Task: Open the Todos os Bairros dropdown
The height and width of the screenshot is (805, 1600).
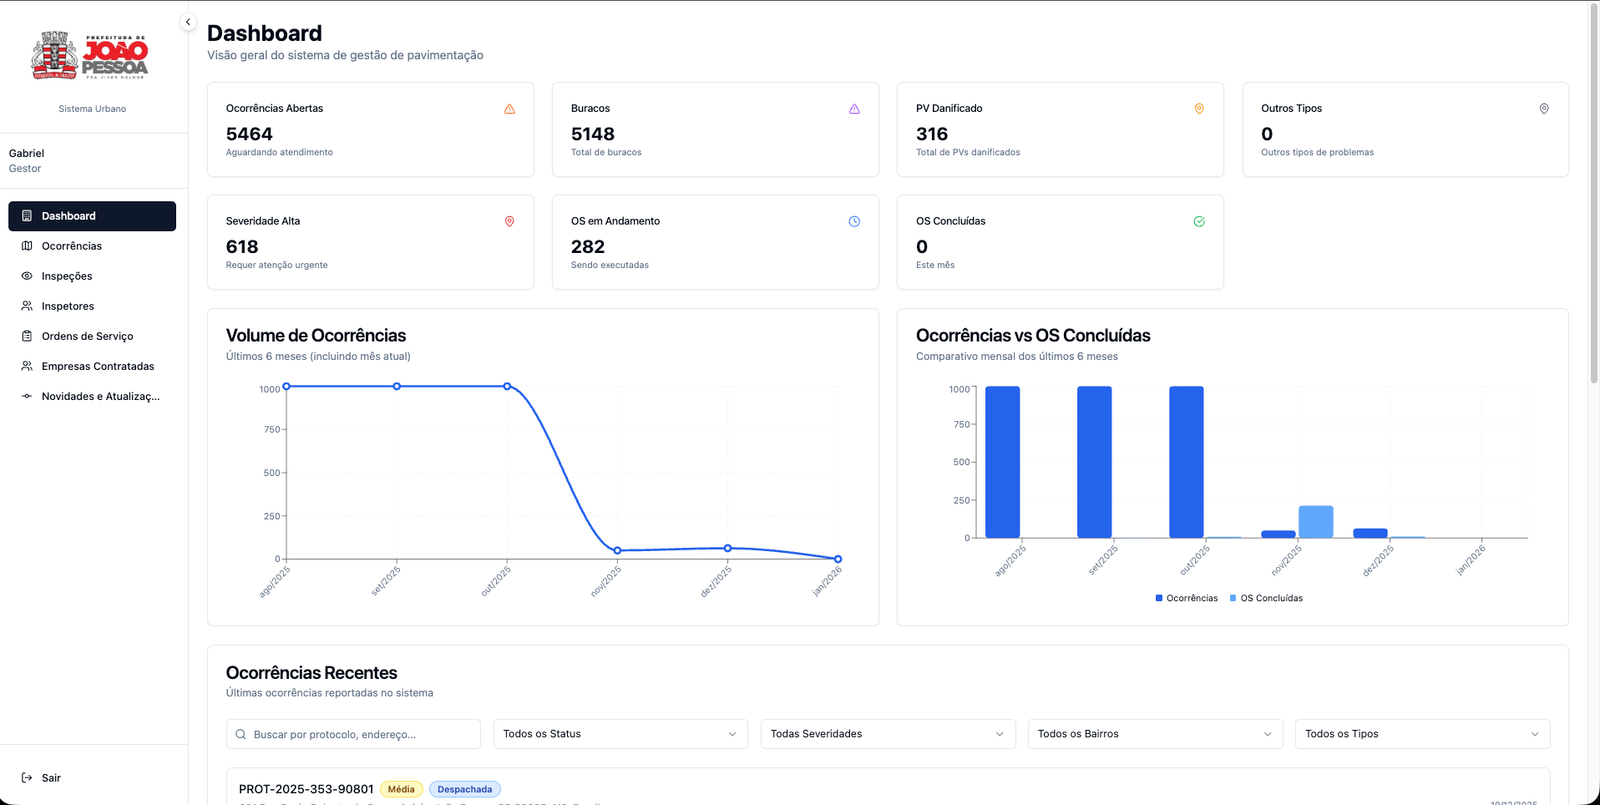Action: tap(1155, 734)
